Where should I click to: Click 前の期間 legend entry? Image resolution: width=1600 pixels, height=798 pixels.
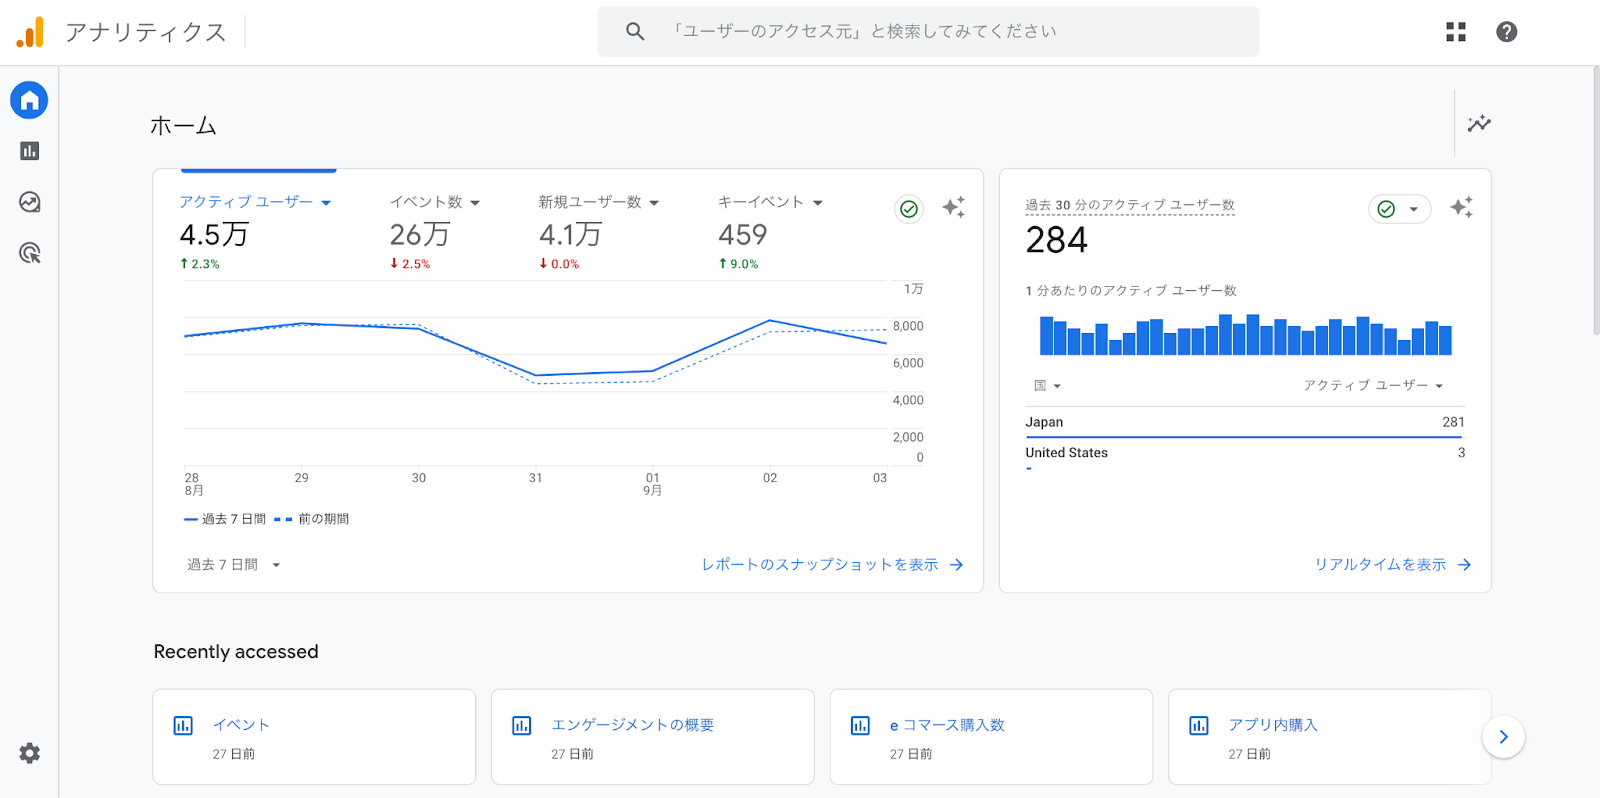pos(312,519)
